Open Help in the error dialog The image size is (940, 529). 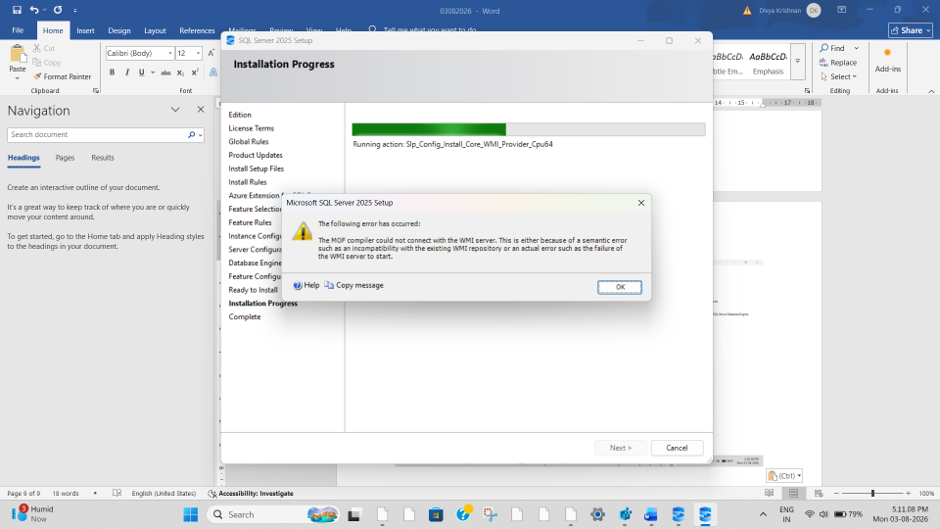(x=306, y=285)
